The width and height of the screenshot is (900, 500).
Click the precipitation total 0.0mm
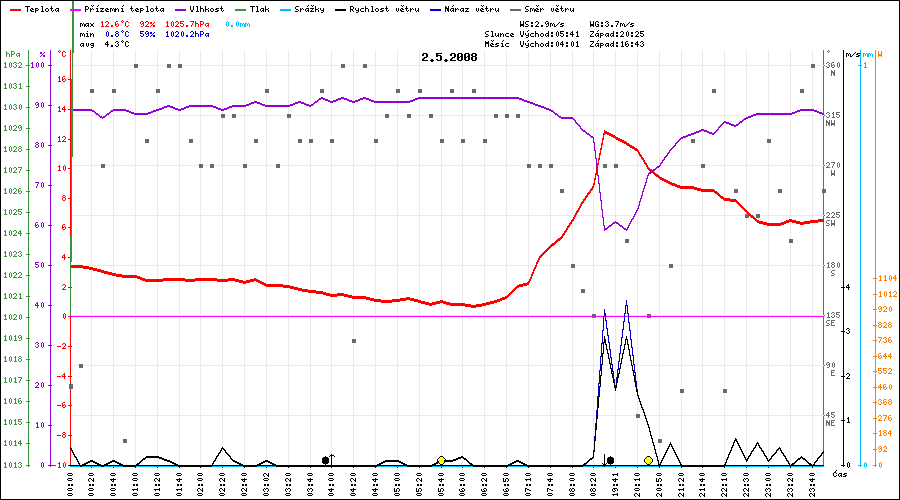[x=238, y=24]
